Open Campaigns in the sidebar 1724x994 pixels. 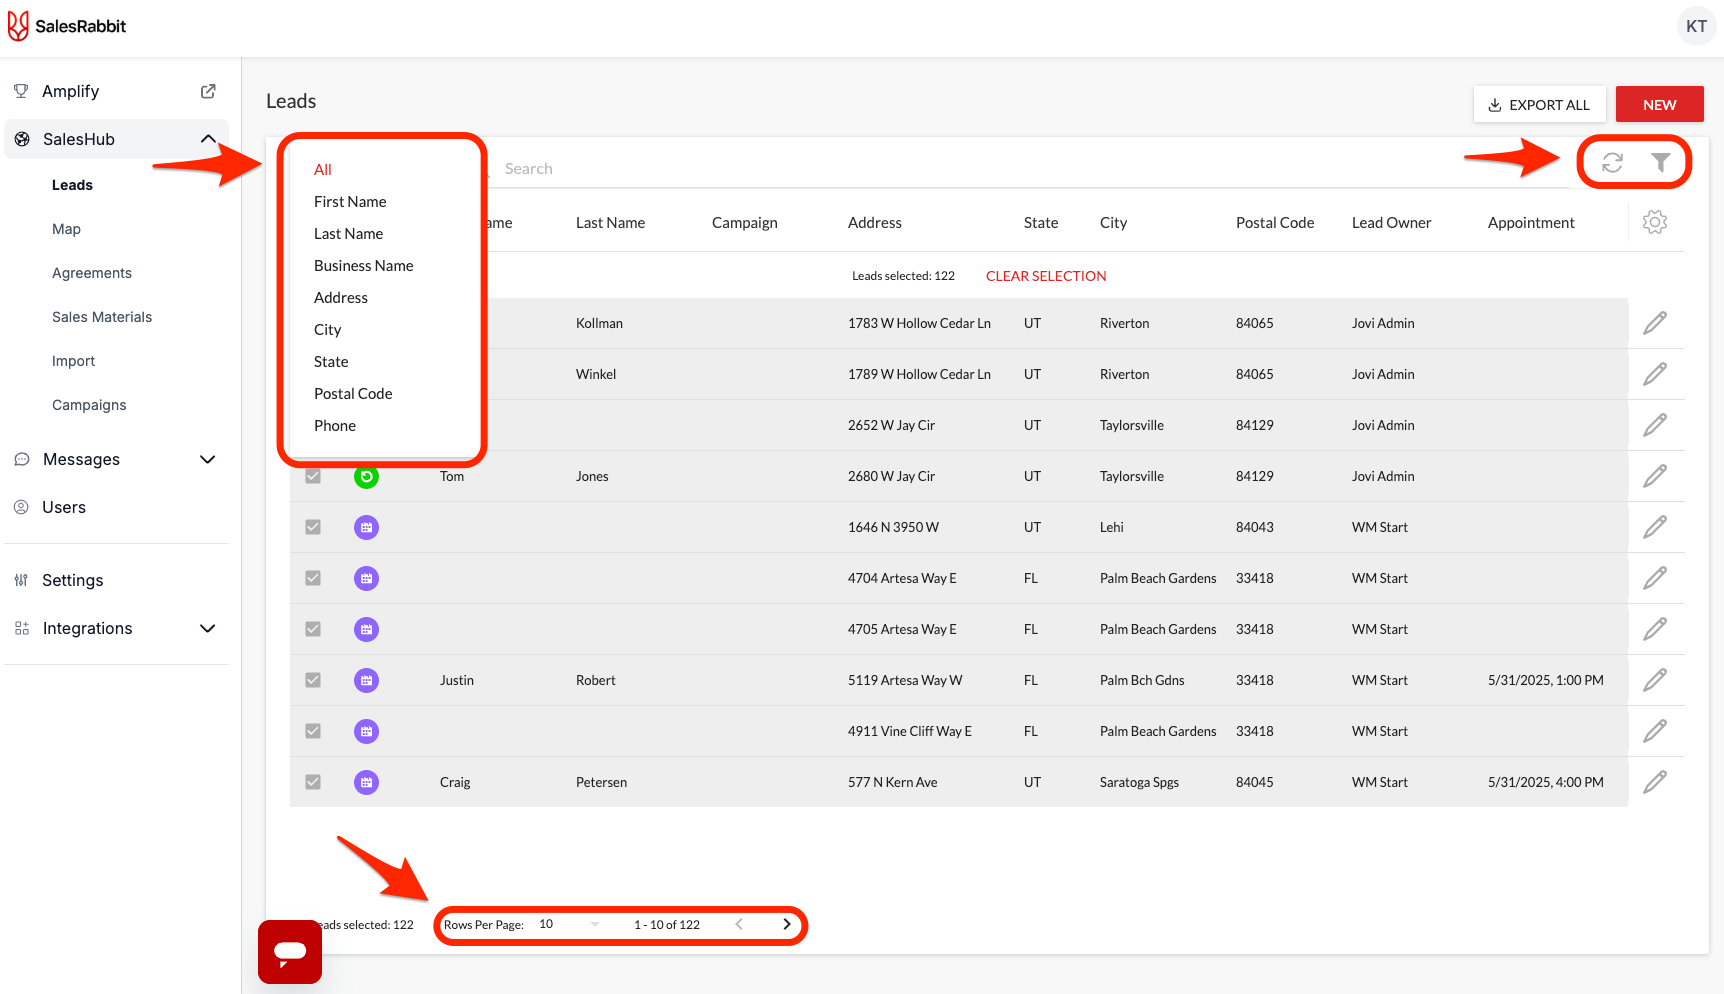coord(89,405)
